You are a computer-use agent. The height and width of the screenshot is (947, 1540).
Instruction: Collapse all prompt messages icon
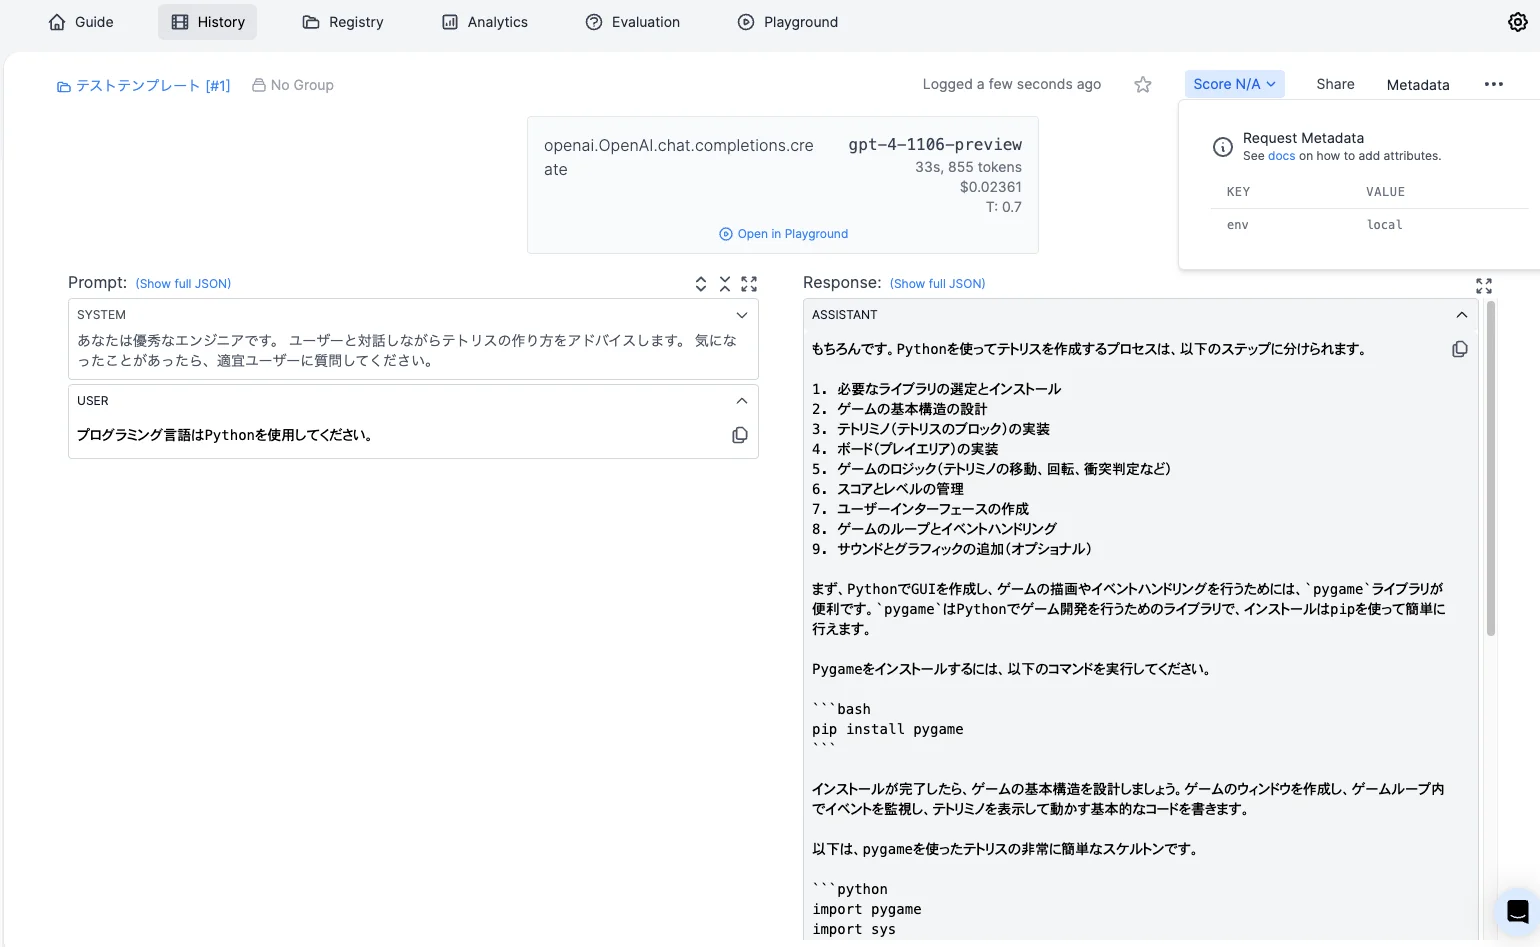tap(725, 284)
